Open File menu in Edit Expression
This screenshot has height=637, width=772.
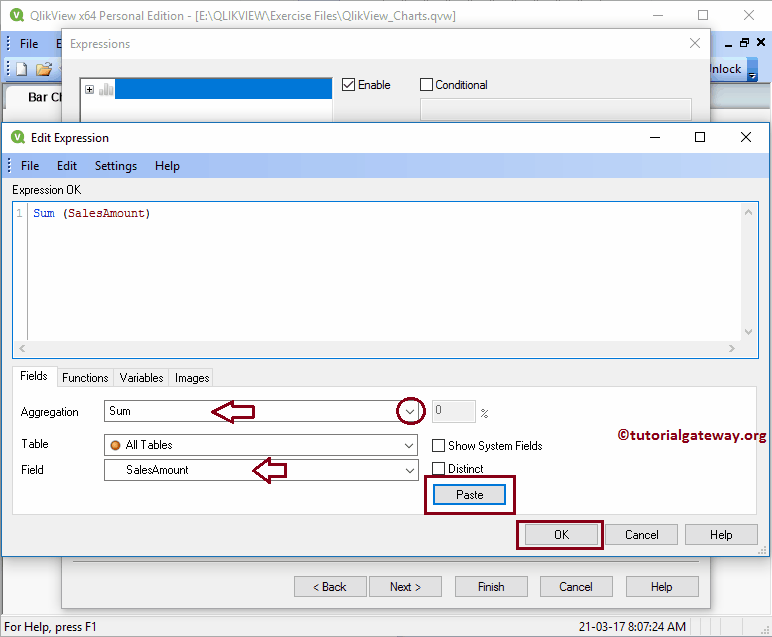tap(30, 166)
